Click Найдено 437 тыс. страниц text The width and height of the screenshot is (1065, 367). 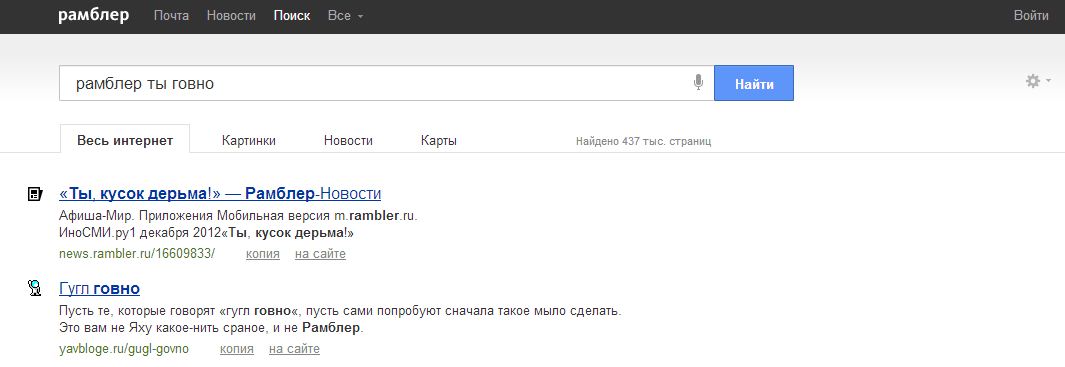pos(643,142)
